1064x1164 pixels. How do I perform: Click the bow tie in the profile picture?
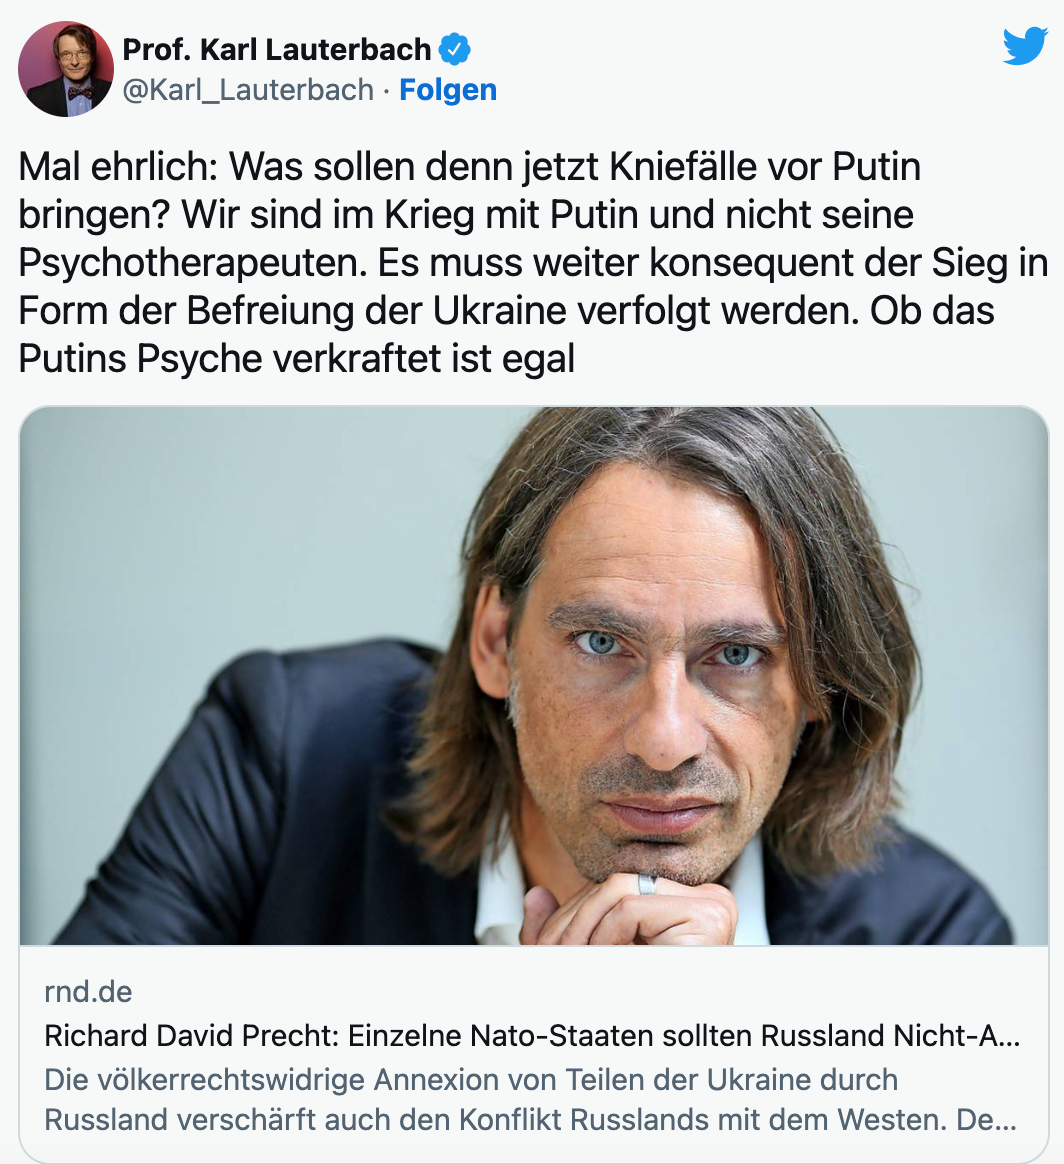point(80,93)
